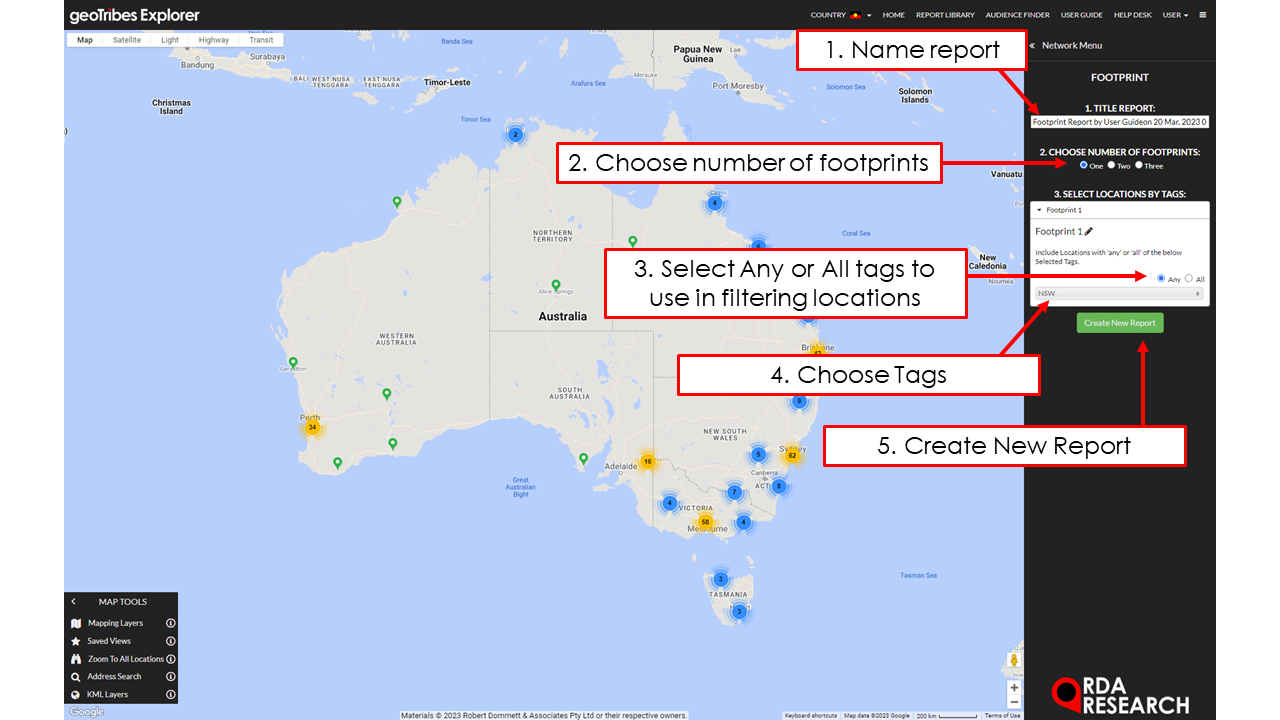Select the Highway map style

pos(214,40)
